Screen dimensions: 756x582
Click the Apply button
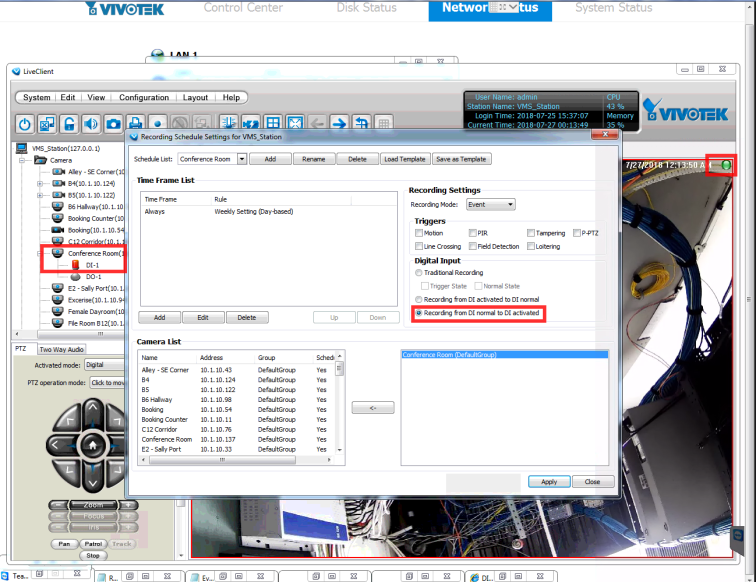click(x=549, y=481)
